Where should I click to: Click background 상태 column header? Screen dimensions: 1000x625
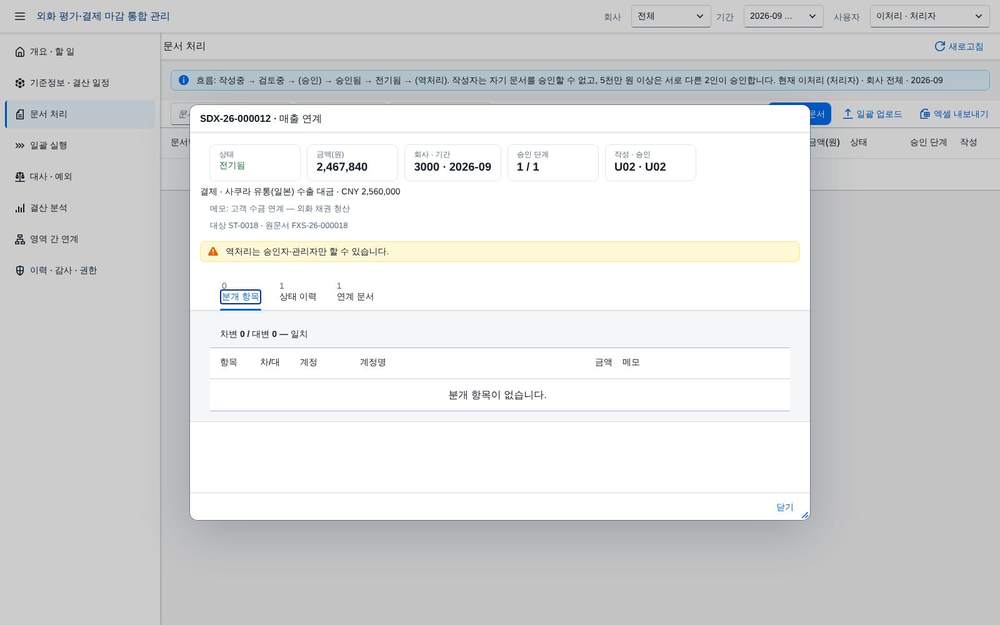tap(858, 142)
